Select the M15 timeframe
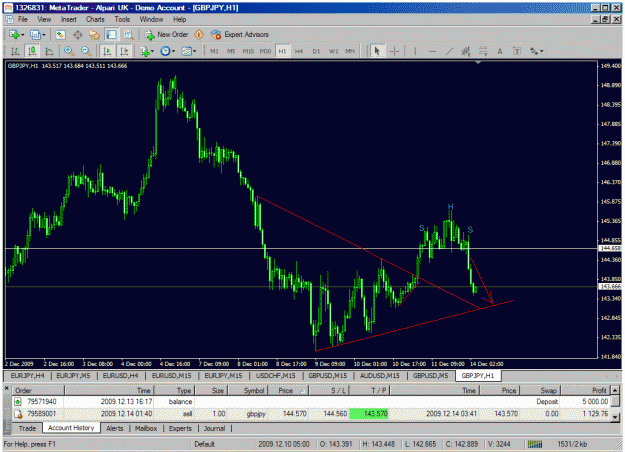625x452 pixels. (x=248, y=51)
